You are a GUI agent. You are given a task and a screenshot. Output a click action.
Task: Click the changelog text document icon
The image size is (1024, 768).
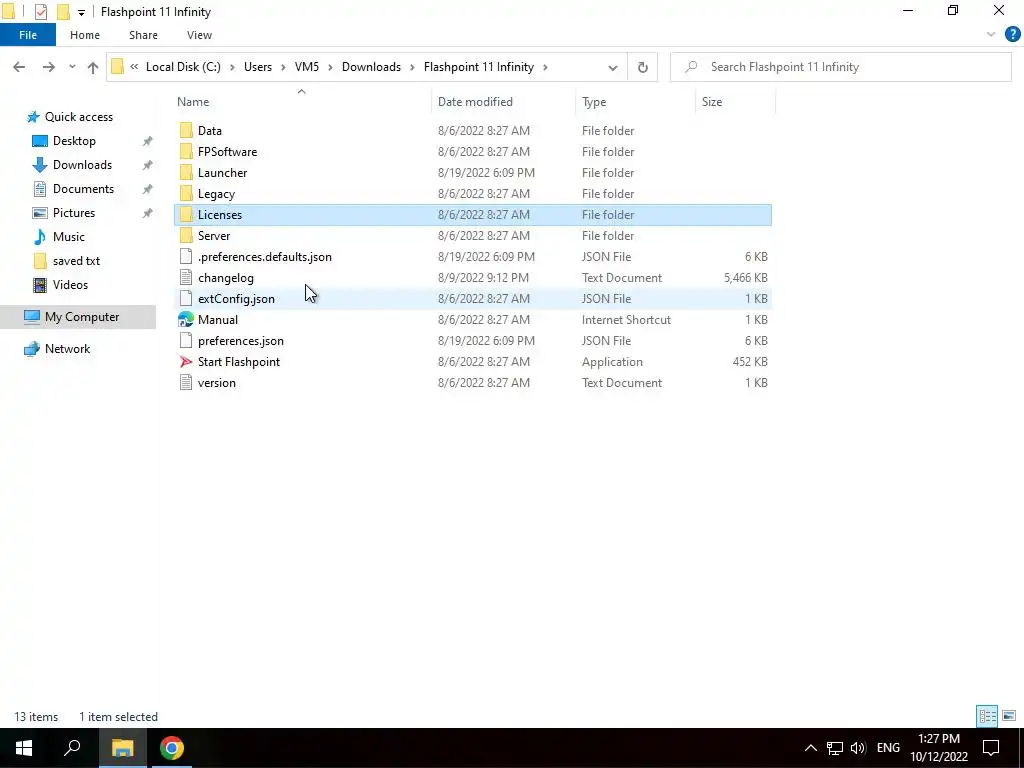186,278
